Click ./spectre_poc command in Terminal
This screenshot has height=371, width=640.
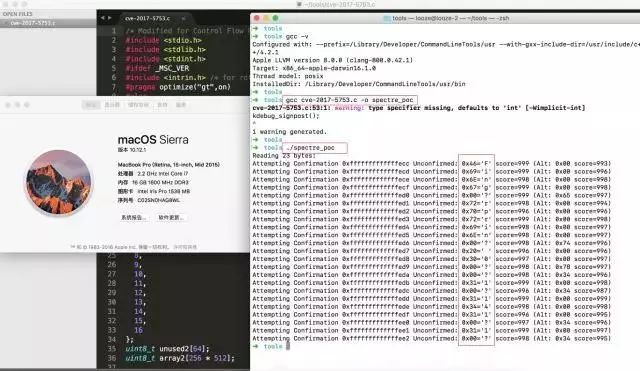(310, 148)
